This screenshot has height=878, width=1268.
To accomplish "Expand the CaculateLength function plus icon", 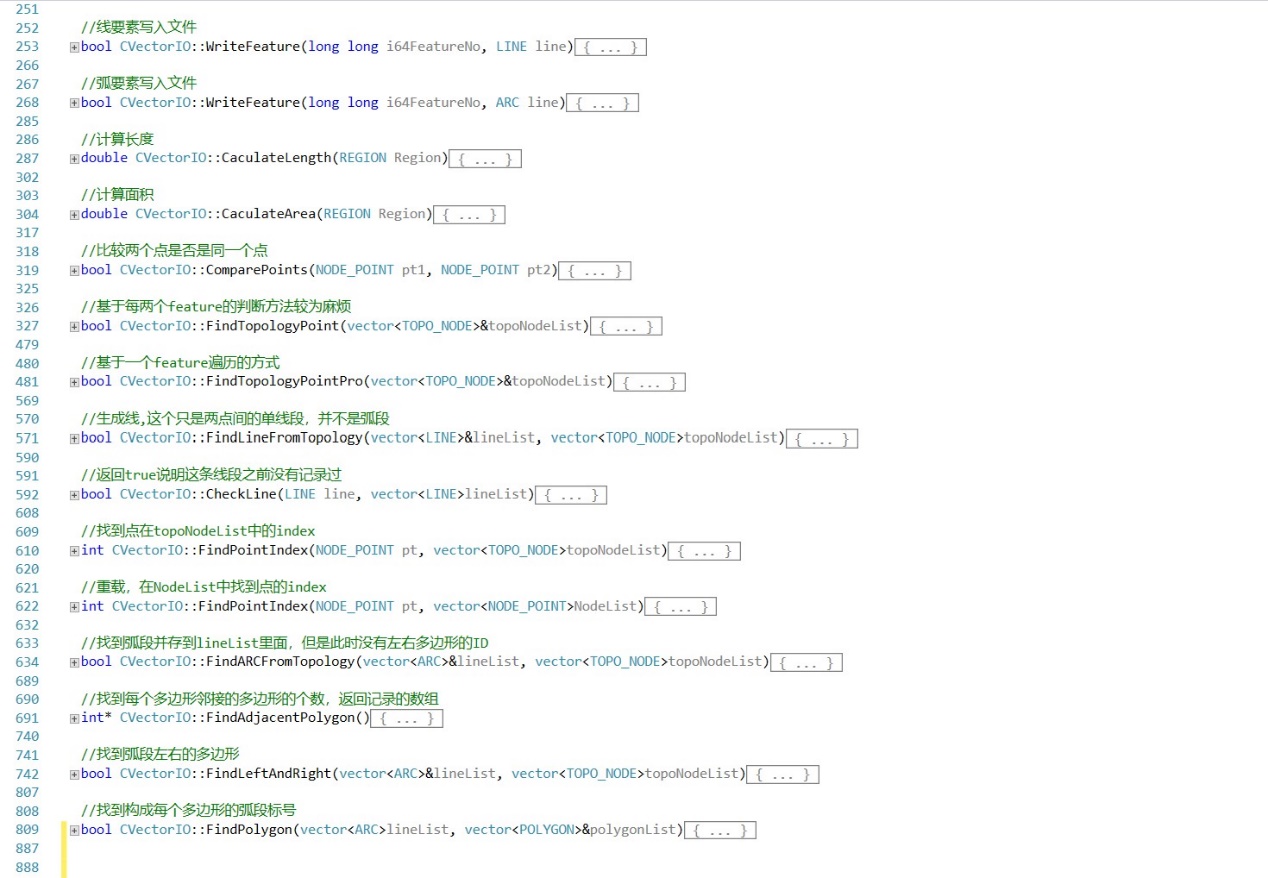I will tap(74, 159).
